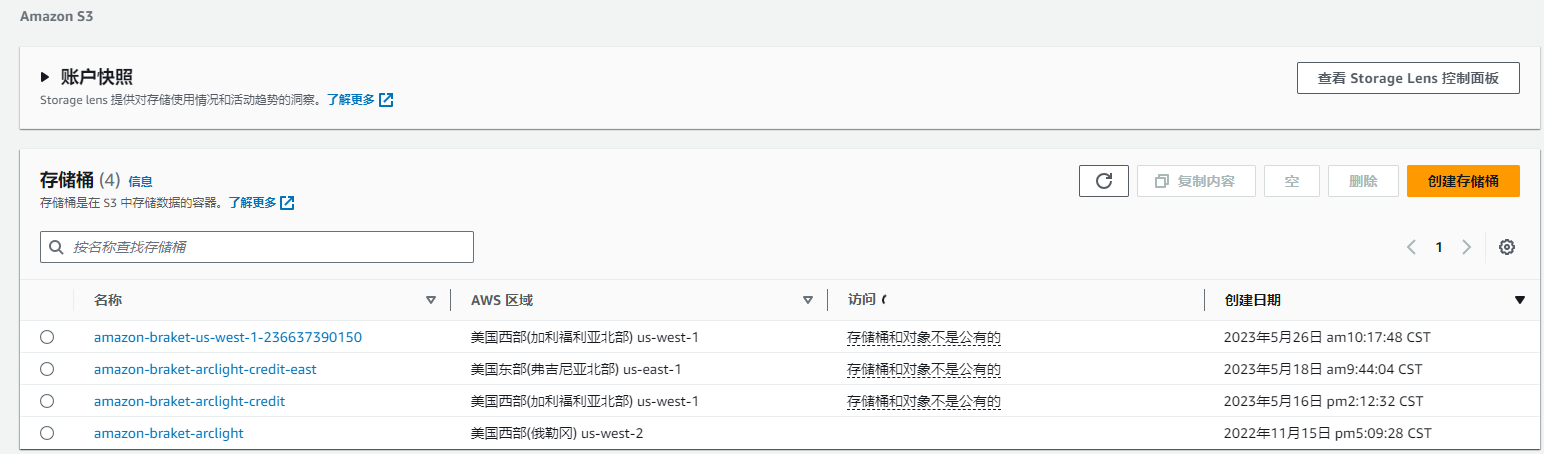Click the refresh bucket list icon

[1103, 181]
